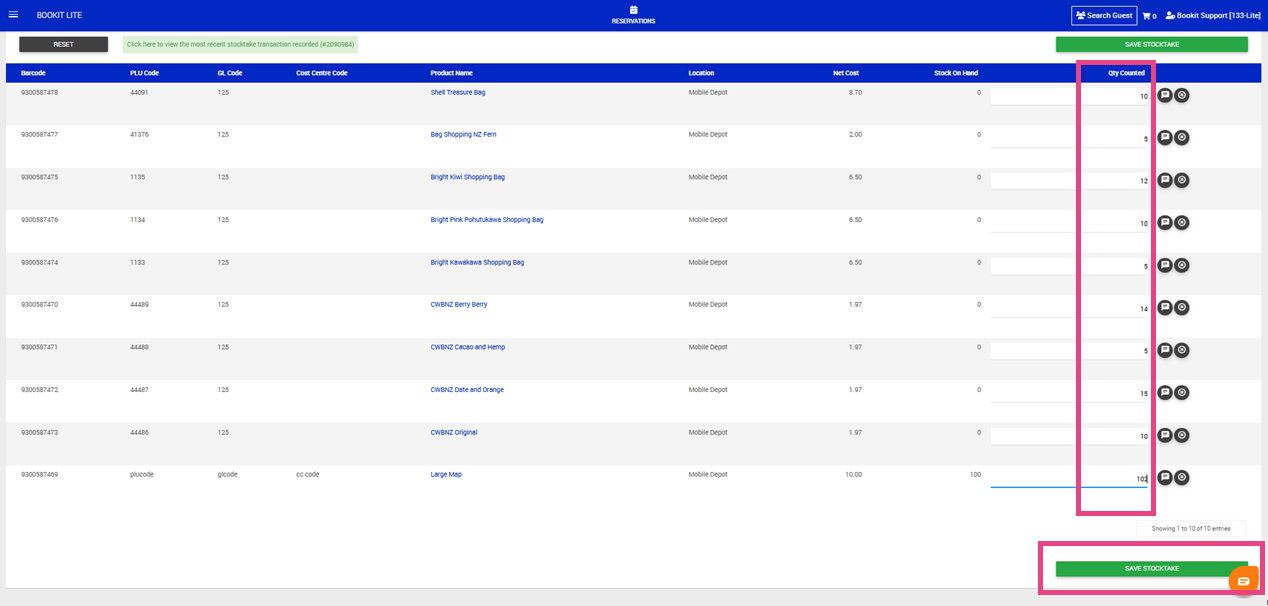Clear count for Bag Shopping NZ Fern
Screen dimensions: 1268x606
point(1182,138)
